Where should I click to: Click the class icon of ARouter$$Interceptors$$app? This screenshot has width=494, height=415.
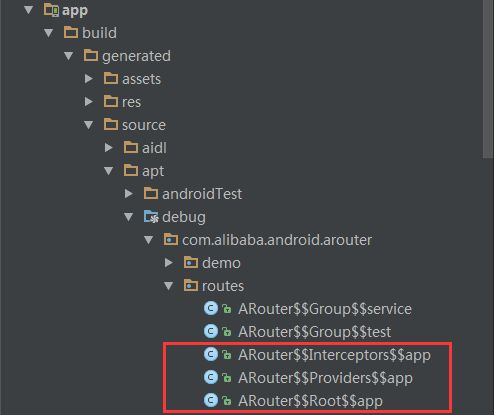(x=211, y=354)
